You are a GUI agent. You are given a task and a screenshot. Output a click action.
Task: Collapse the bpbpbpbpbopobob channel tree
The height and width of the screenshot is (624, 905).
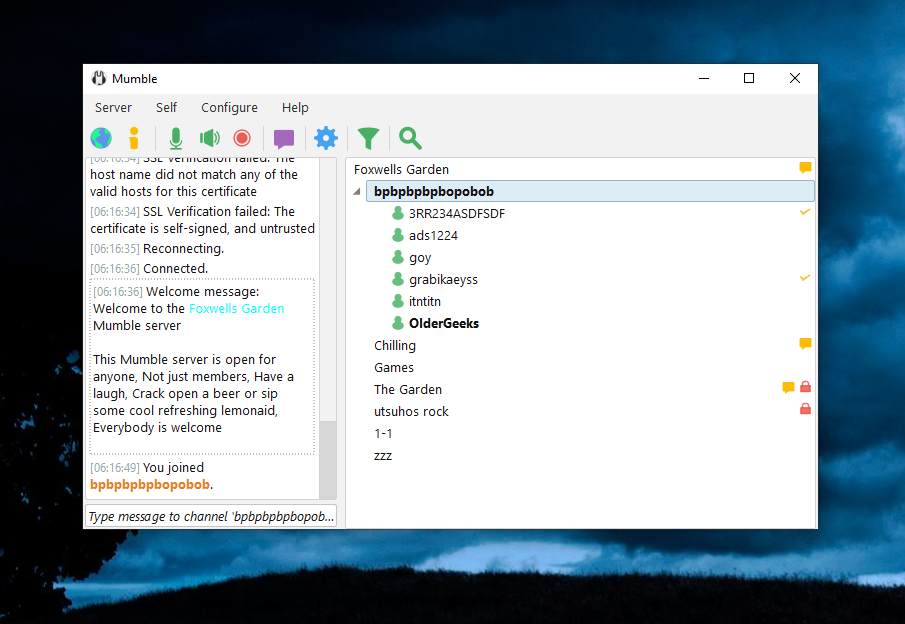pos(357,192)
